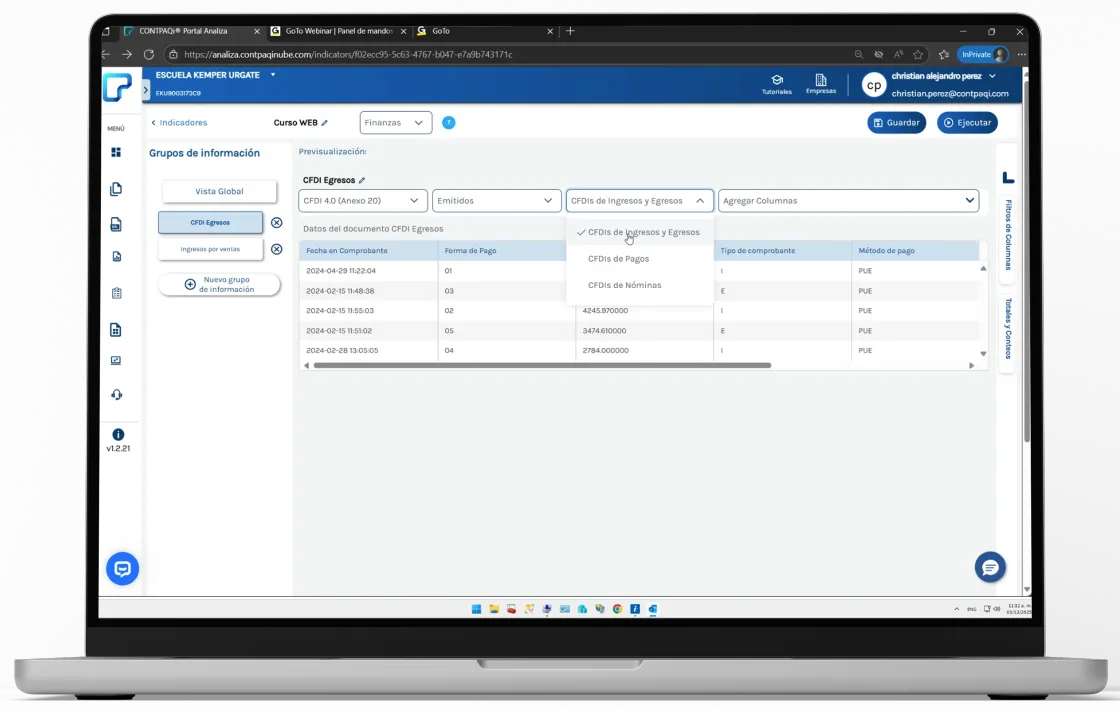The image size is (1120, 713).
Task: Click the Guardar button
Action: (896, 123)
